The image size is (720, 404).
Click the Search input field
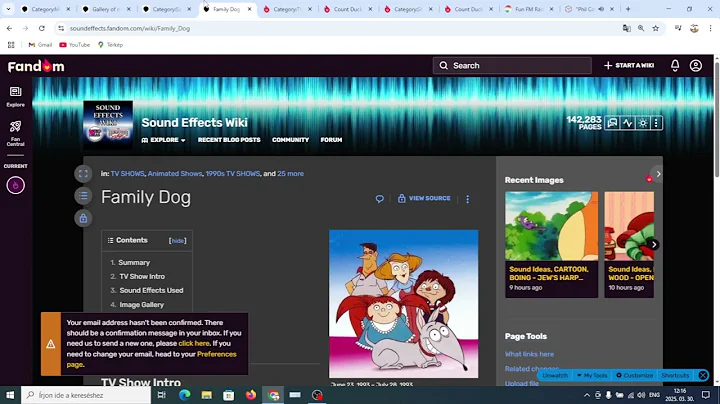point(512,66)
